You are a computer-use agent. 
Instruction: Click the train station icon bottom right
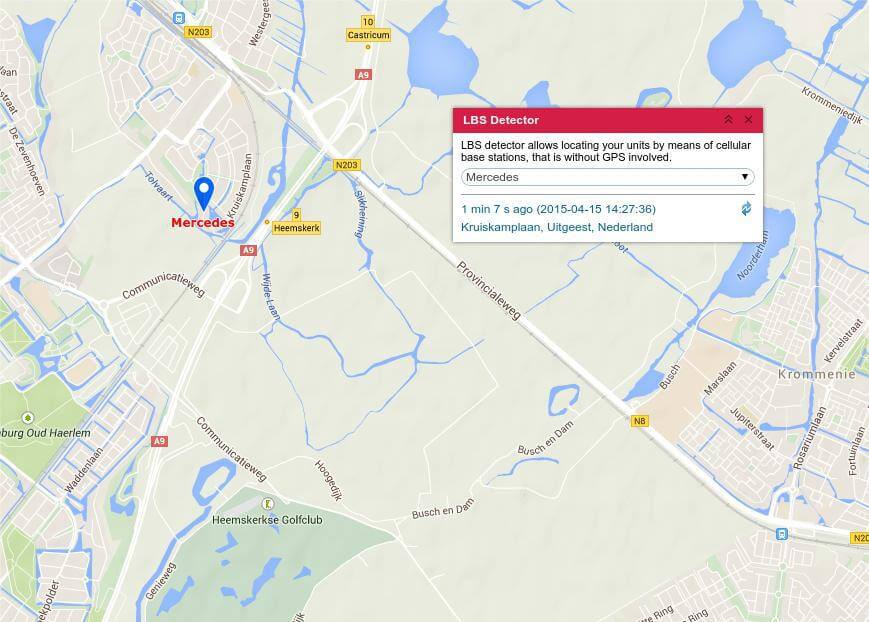point(782,534)
